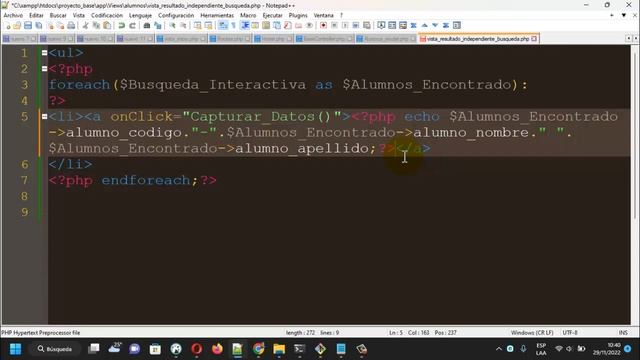Toggle Show all characters pilcrow icon
640x360 pixels.
click(x=233, y=25)
